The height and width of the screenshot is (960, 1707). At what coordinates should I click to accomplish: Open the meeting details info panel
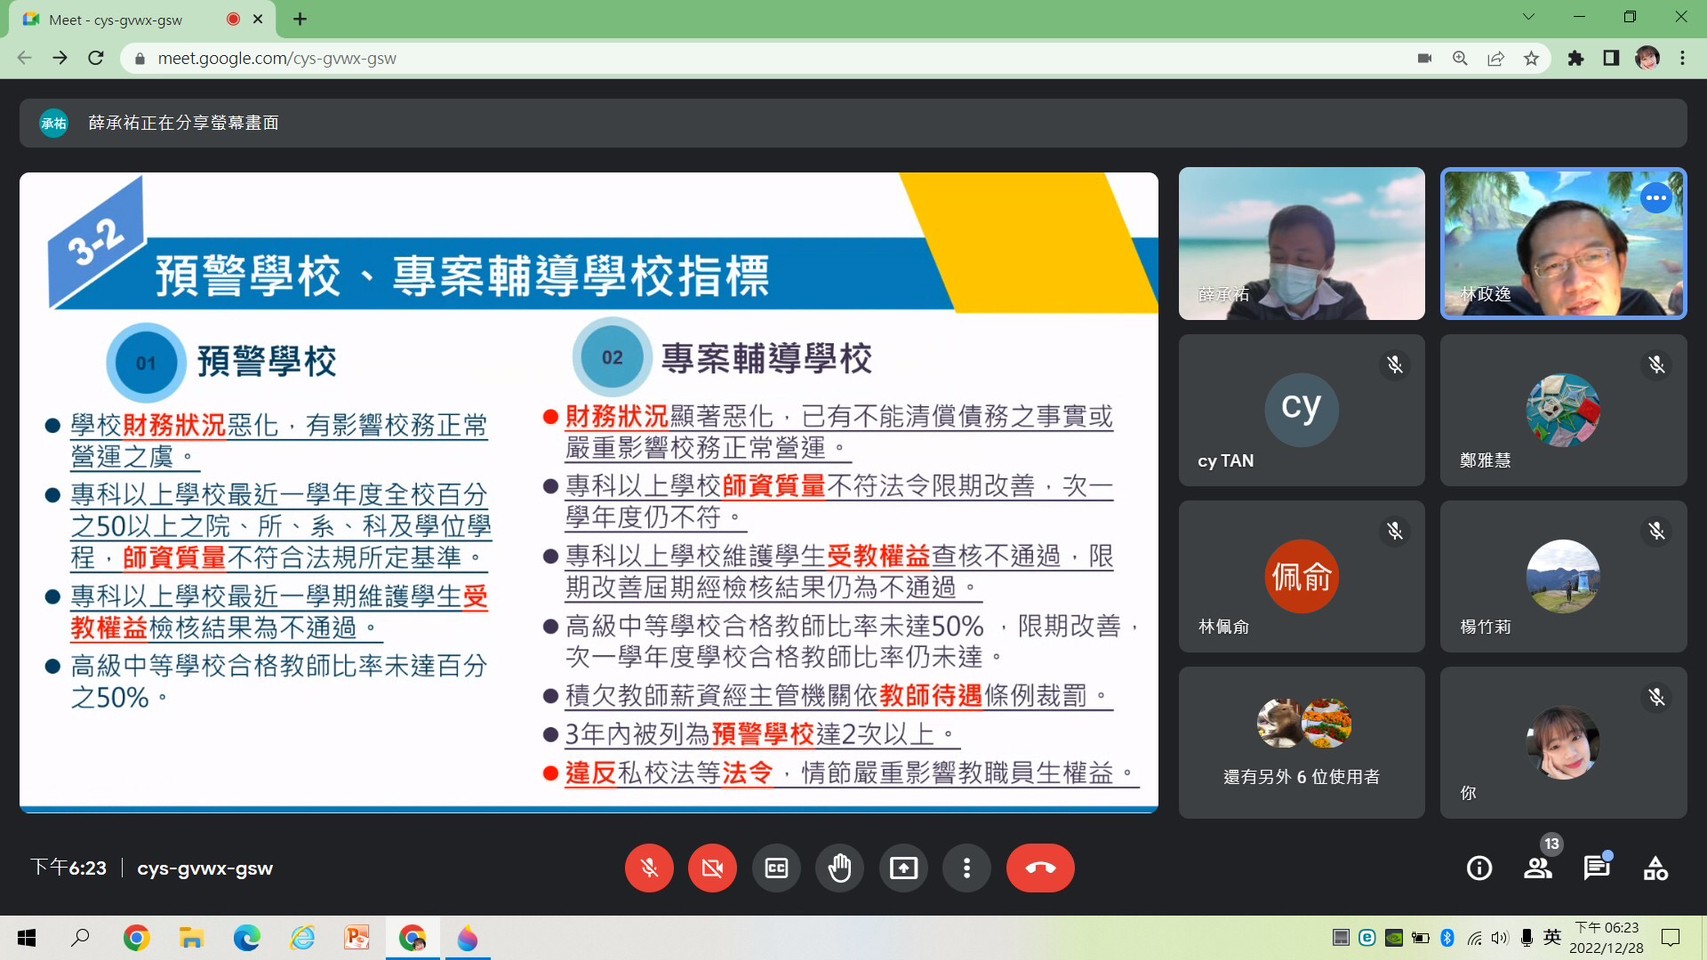tap(1479, 868)
